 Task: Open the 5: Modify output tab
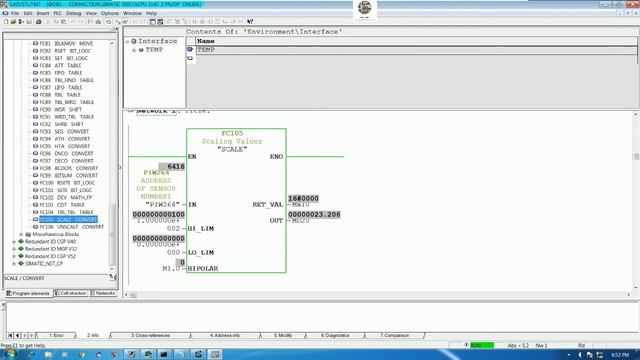tap(283, 336)
